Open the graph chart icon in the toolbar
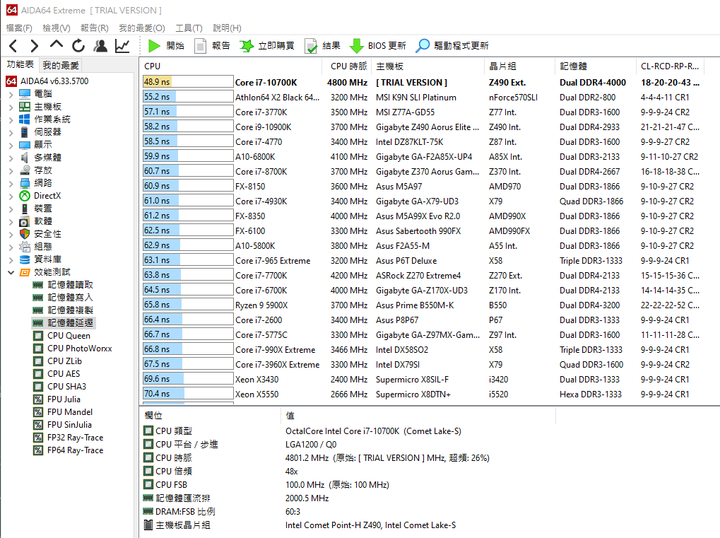This screenshot has height=538, width=720. click(x=122, y=46)
